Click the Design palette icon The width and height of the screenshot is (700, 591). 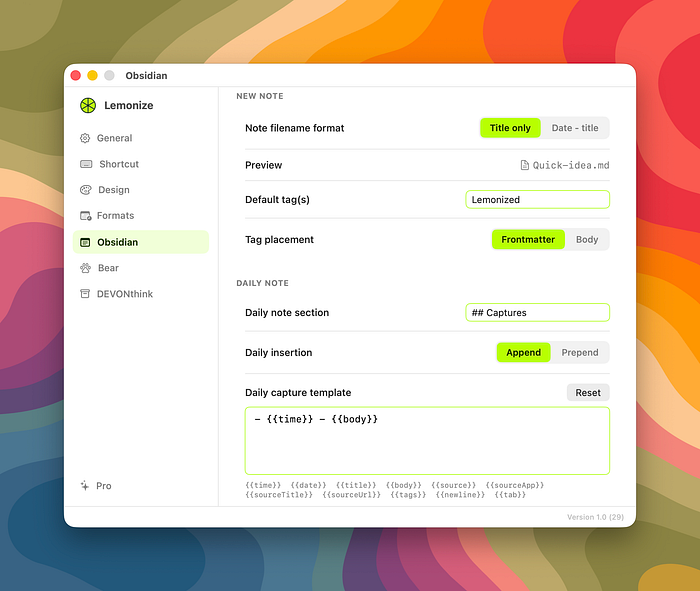click(85, 190)
